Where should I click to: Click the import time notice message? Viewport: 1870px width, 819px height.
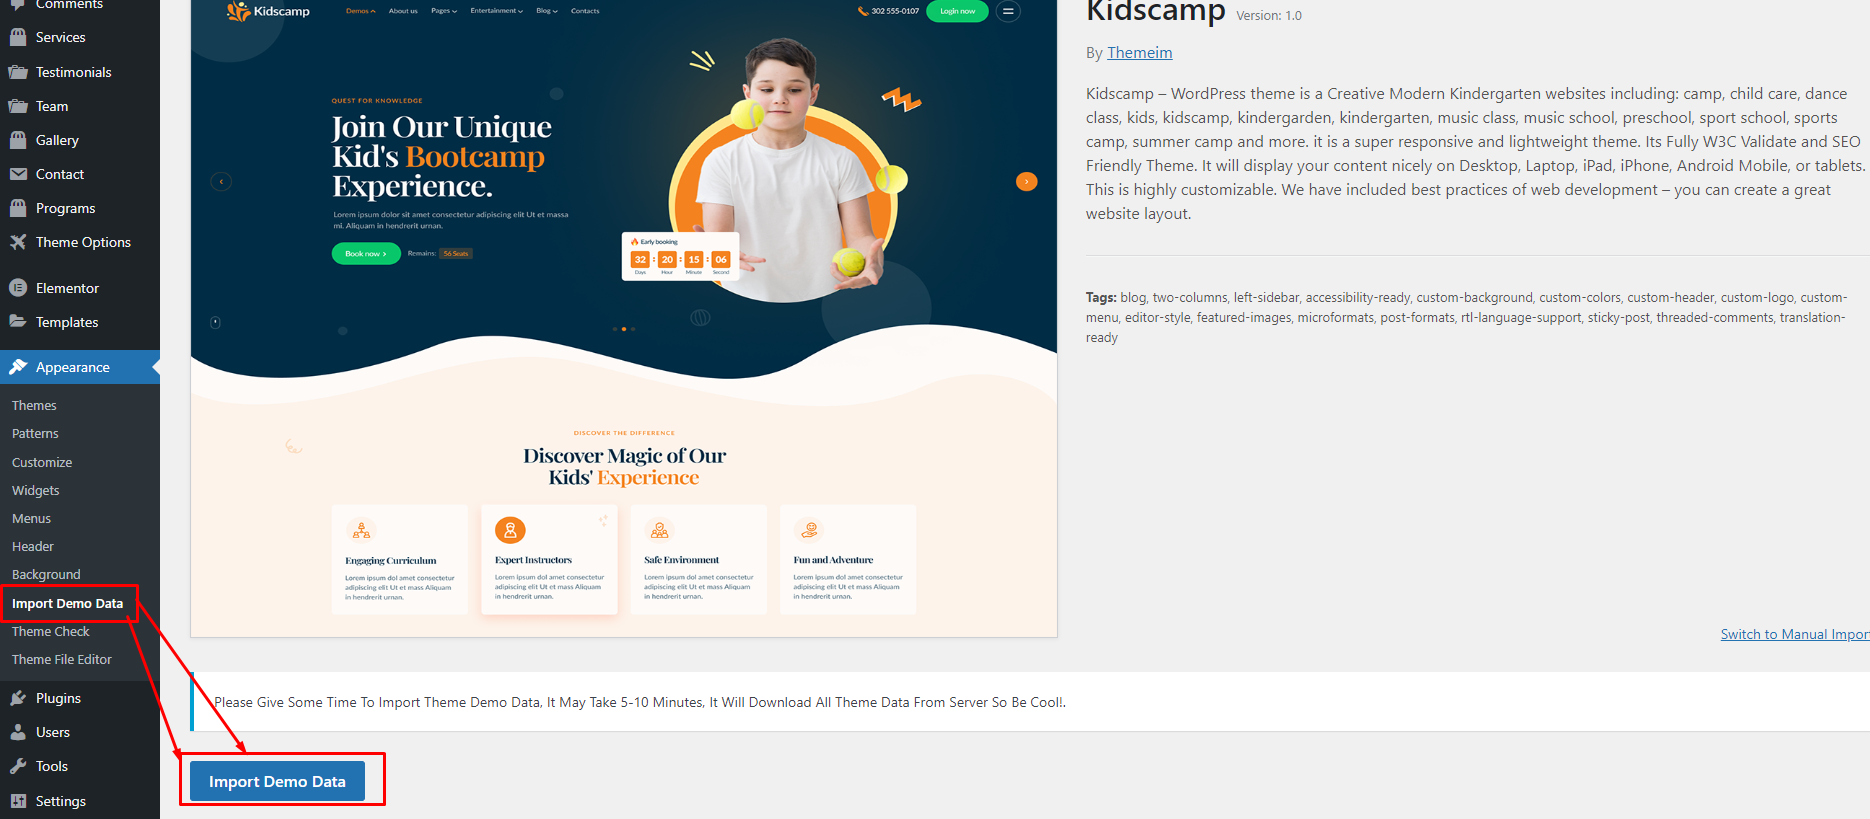[x=640, y=702]
